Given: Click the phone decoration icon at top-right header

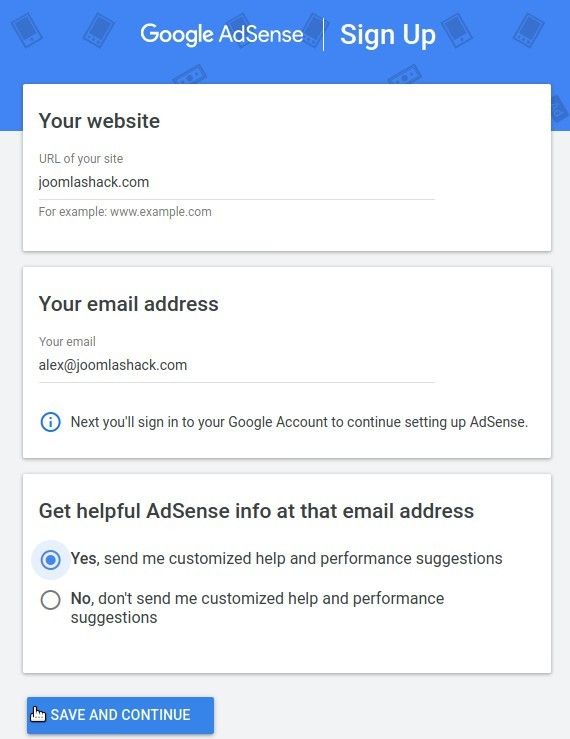Looking at the screenshot, I should 529,29.
